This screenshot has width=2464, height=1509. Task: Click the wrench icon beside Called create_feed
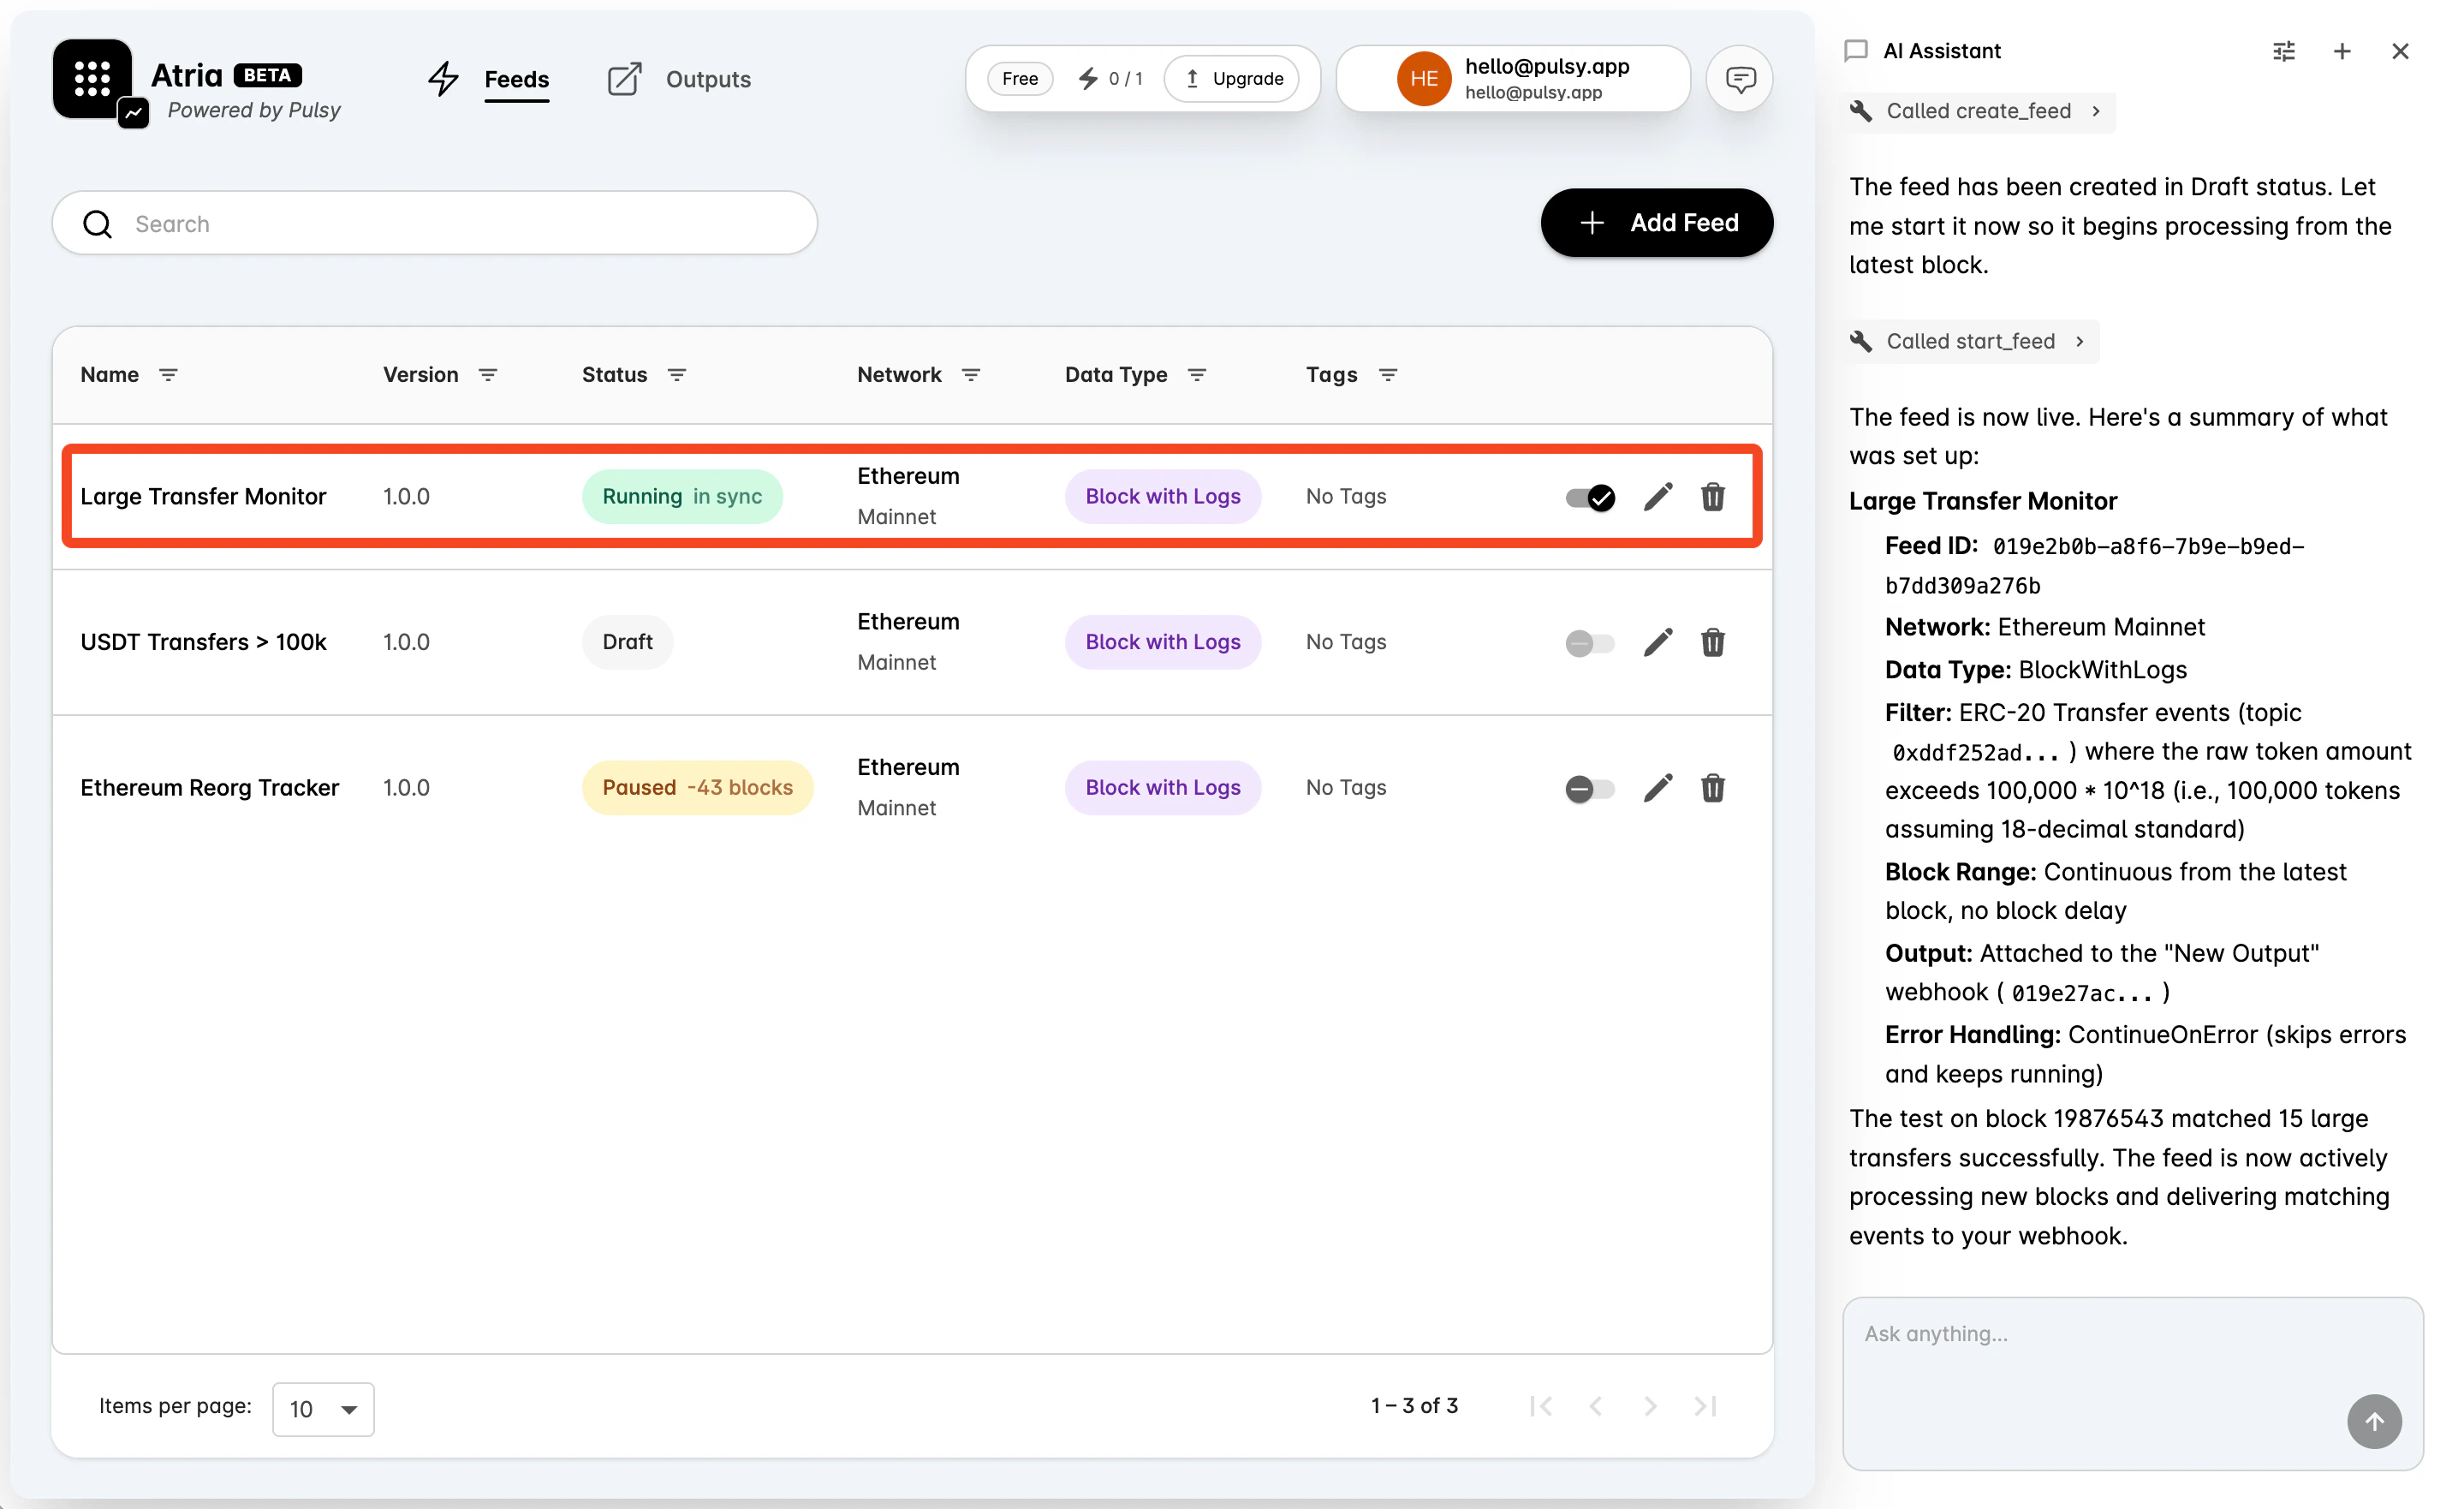pyautogui.click(x=1861, y=111)
